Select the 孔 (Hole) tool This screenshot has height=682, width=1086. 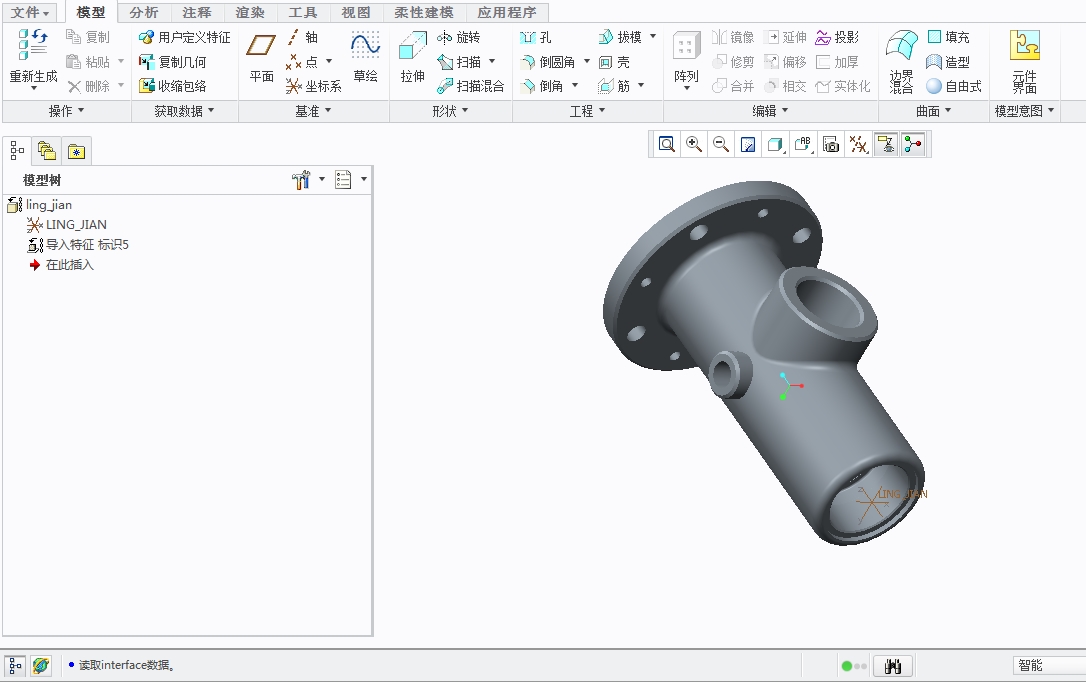pyautogui.click(x=536, y=37)
